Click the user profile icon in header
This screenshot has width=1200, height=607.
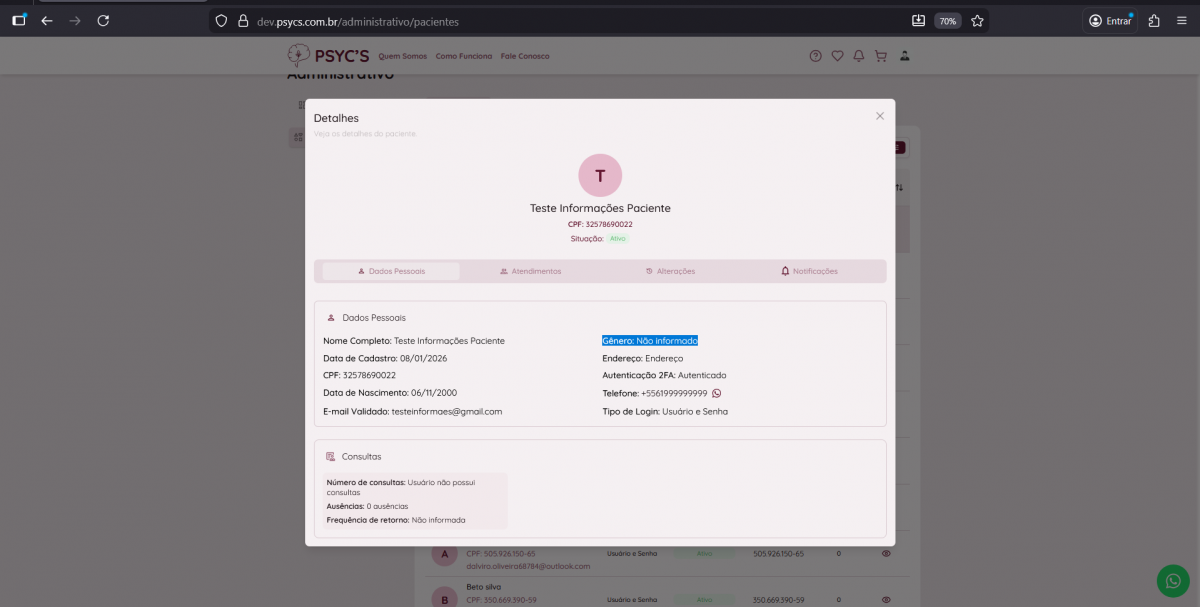coord(905,56)
